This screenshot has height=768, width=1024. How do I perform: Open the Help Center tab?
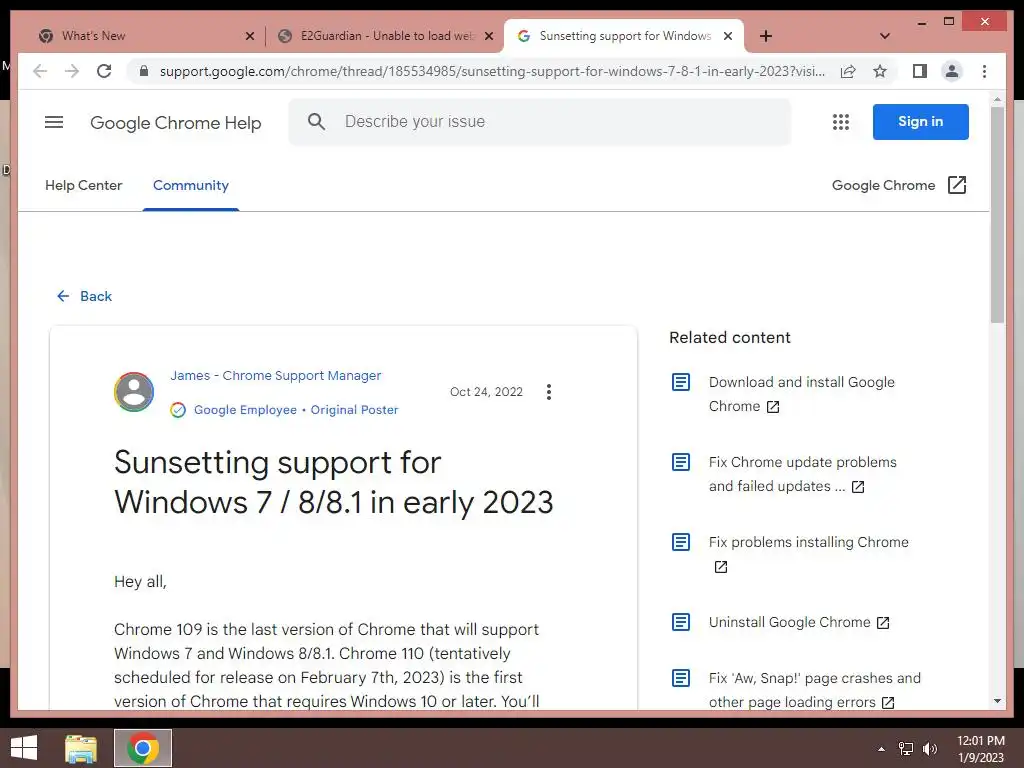coord(84,185)
